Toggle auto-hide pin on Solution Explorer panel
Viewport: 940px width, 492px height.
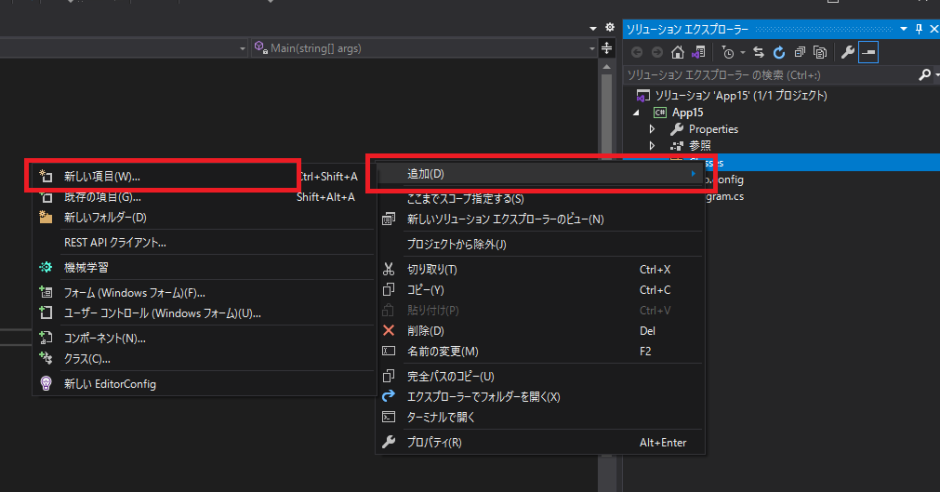point(919,30)
